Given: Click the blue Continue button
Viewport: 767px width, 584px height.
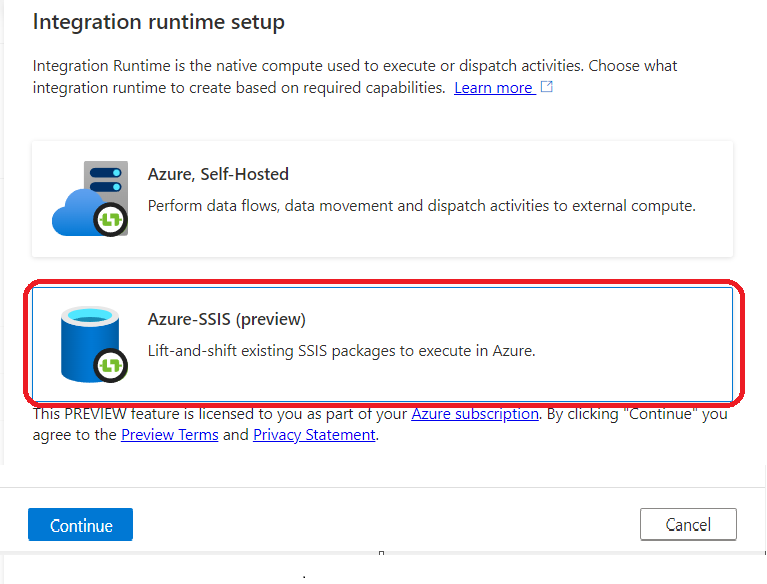Looking at the screenshot, I should 80,524.
